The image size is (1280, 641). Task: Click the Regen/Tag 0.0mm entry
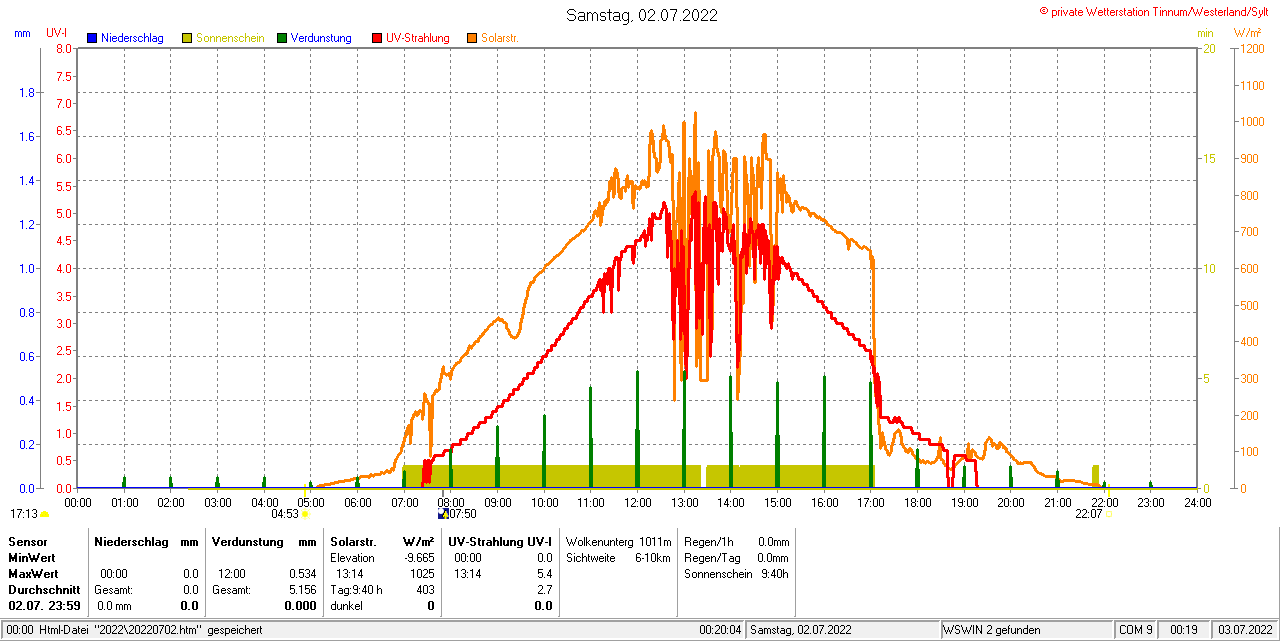pyautogui.click(x=736, y=557)
